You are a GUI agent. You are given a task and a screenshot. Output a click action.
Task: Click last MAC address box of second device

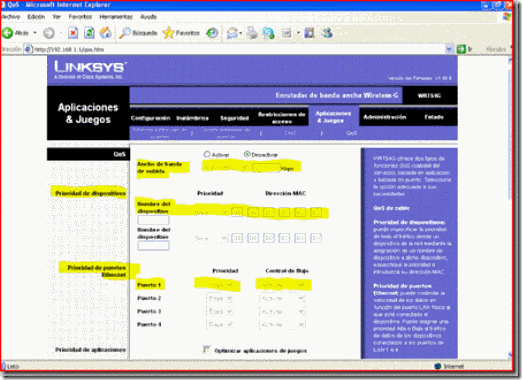[316, 238]
